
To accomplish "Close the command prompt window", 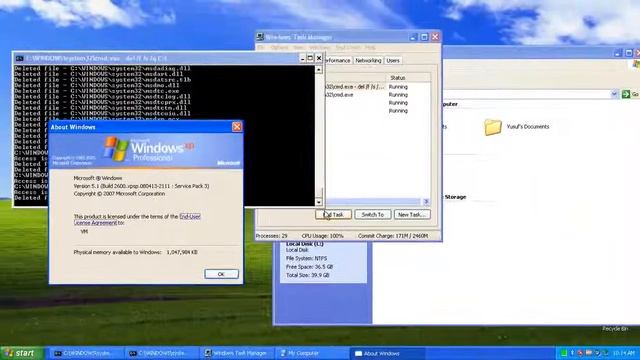I will (x=319, y=58).
